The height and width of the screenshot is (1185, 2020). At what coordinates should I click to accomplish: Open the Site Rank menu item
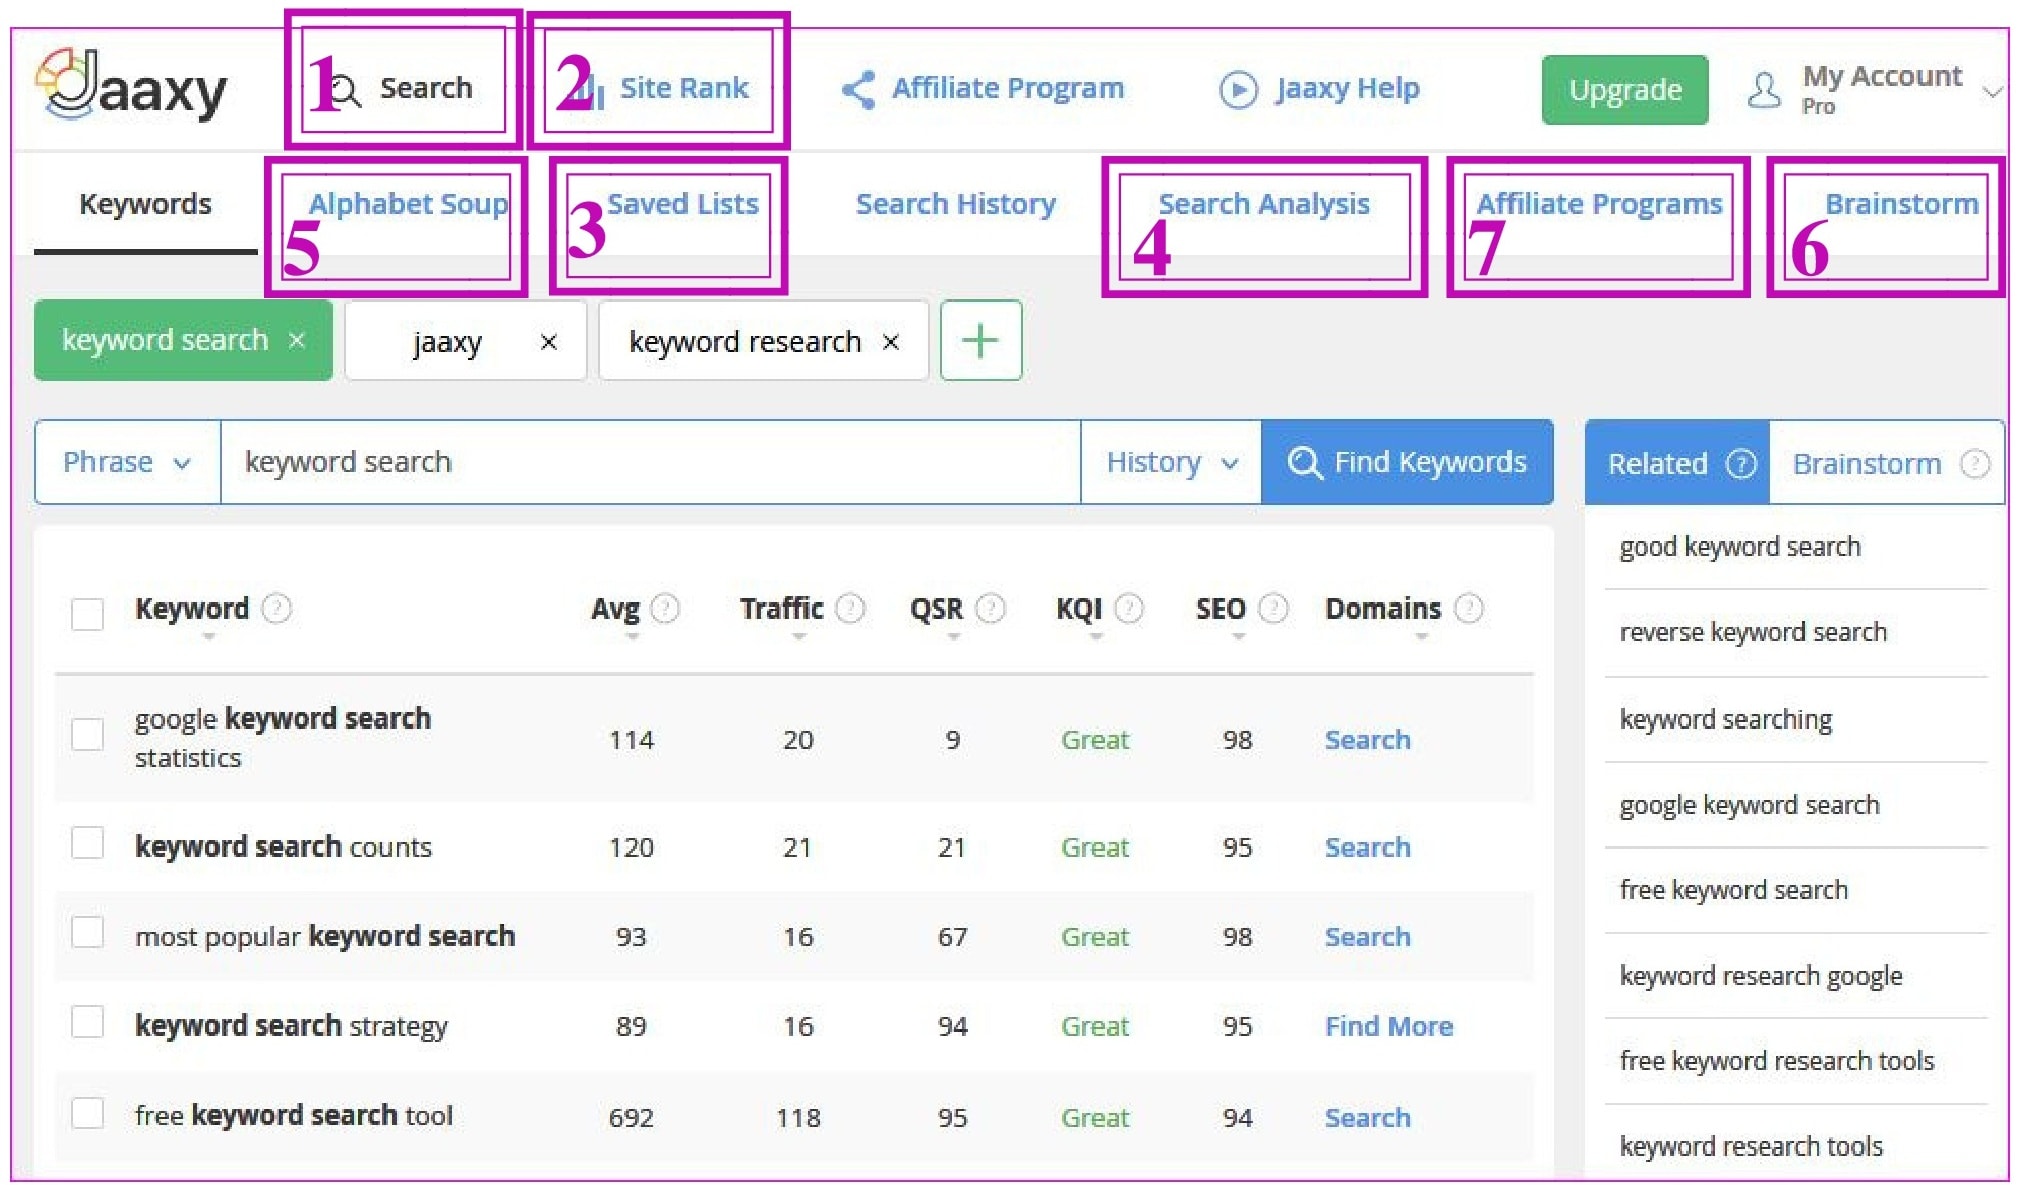point(663,88)
